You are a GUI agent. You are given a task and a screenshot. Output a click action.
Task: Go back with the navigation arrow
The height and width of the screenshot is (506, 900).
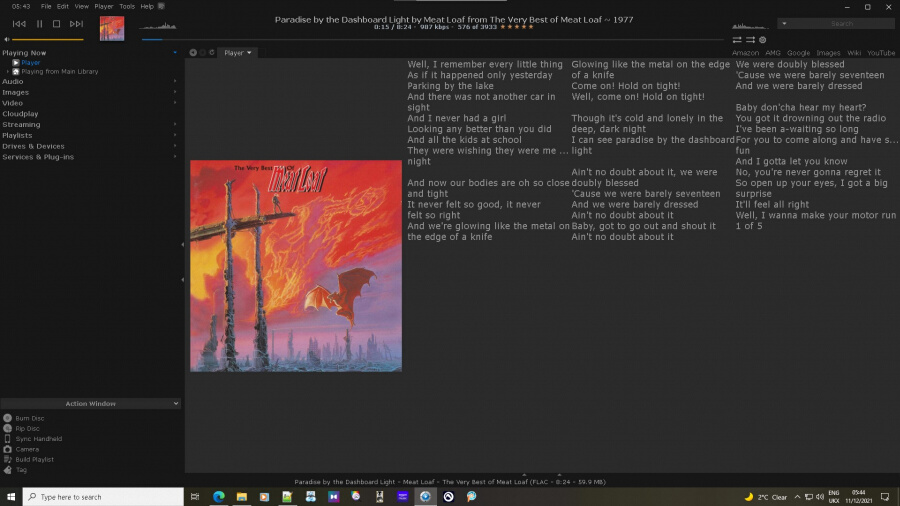[193, 52]
